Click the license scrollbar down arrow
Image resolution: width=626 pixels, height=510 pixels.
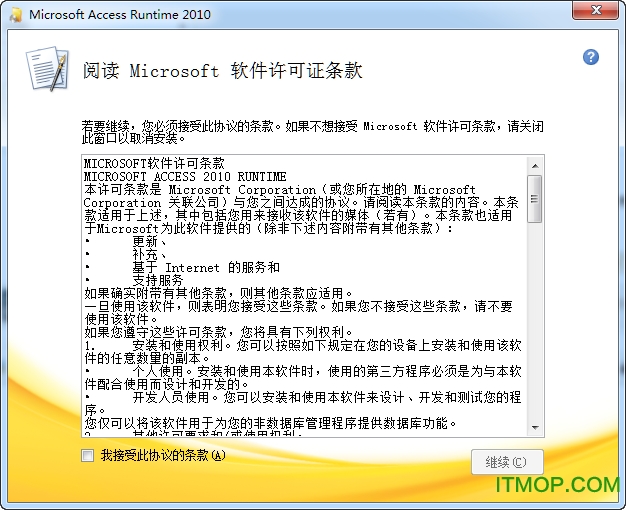535,428
